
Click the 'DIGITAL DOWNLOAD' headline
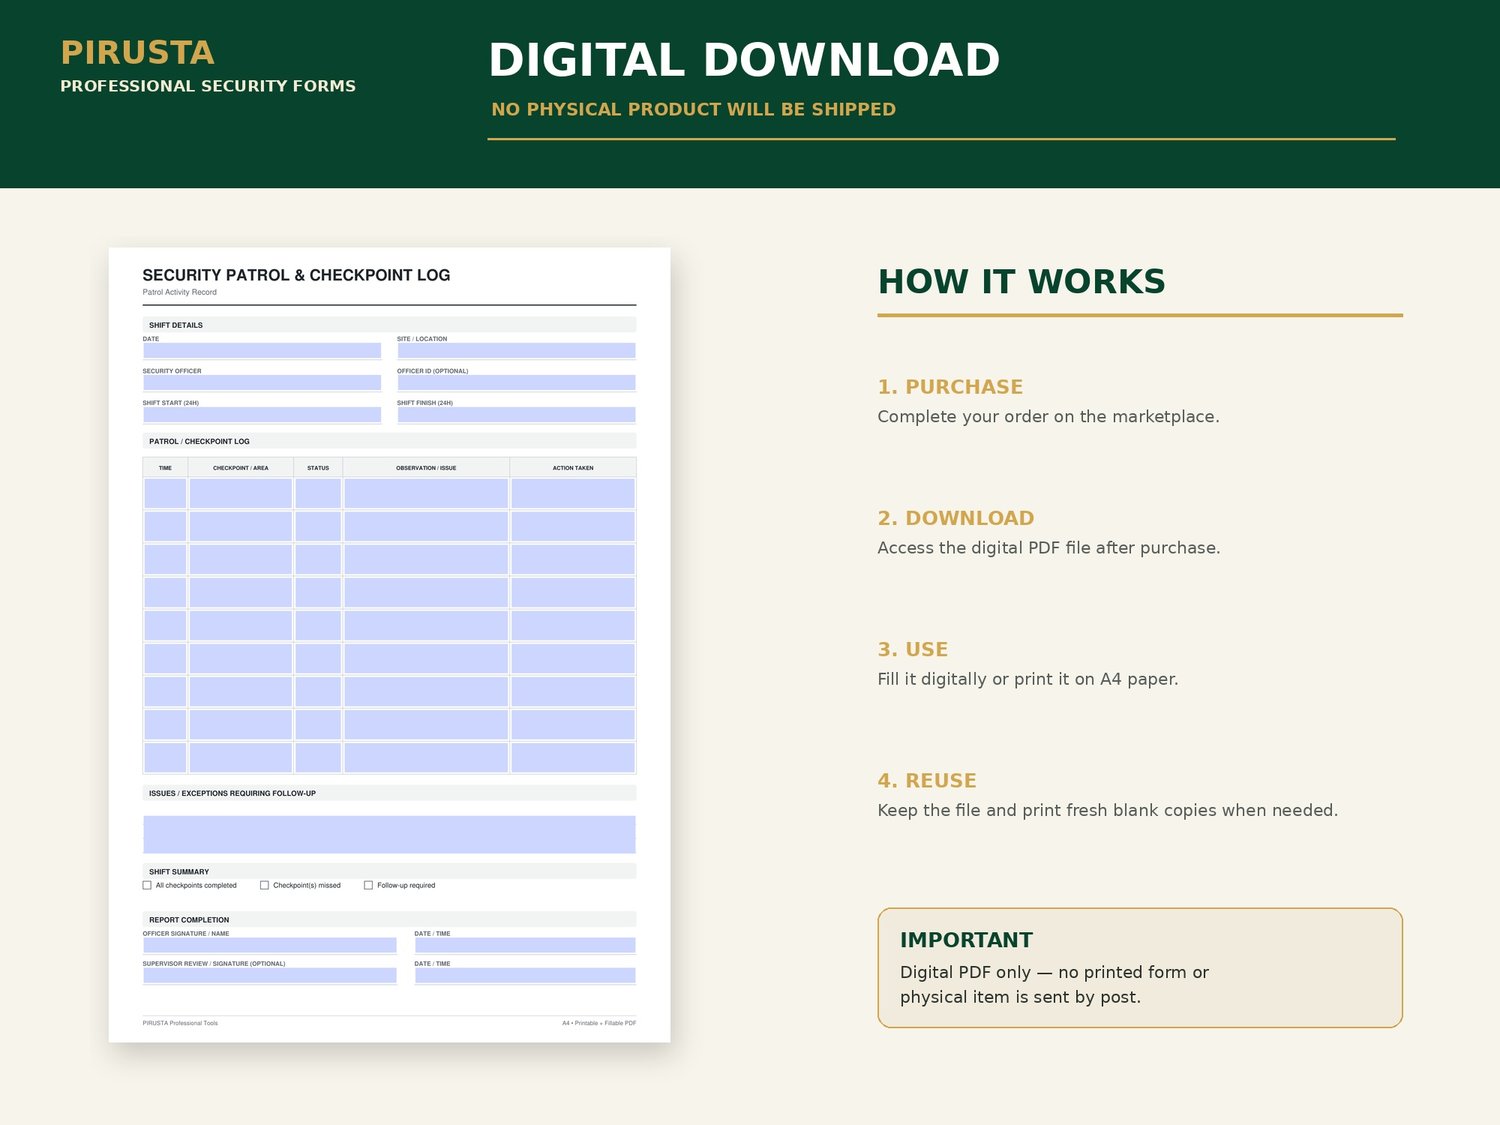click(744, 60)
